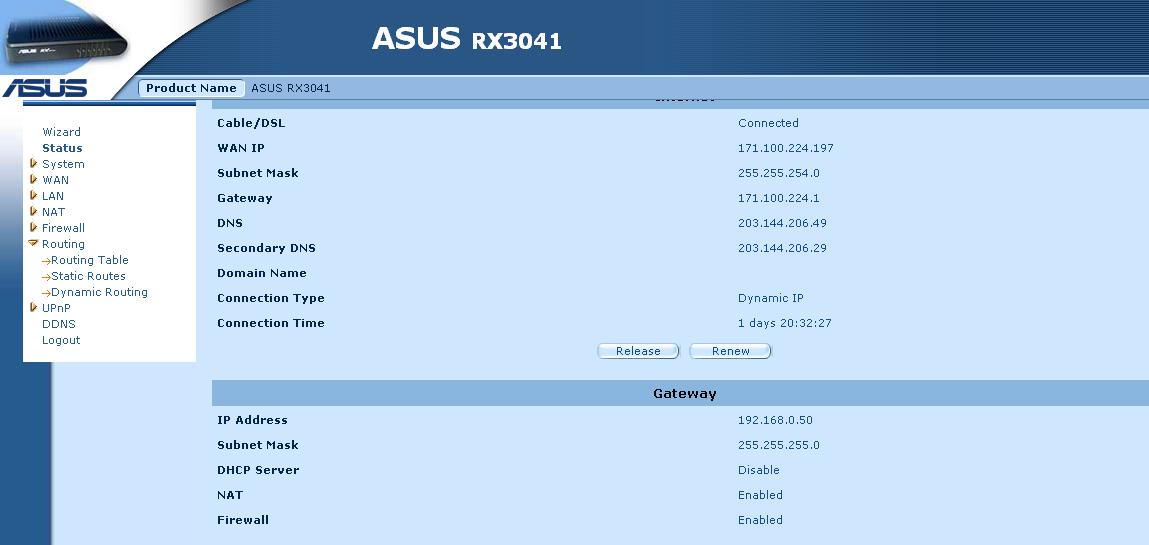Open the Routing menu item
The height and width of the screenshot is (545, 1149).
tap(63, 244)
